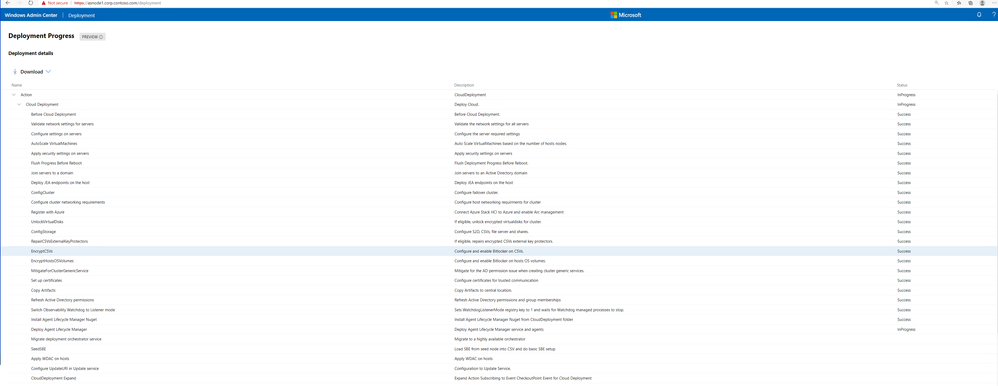
Task: Open the notifications bell icon
Action: [x=979, y=15]
